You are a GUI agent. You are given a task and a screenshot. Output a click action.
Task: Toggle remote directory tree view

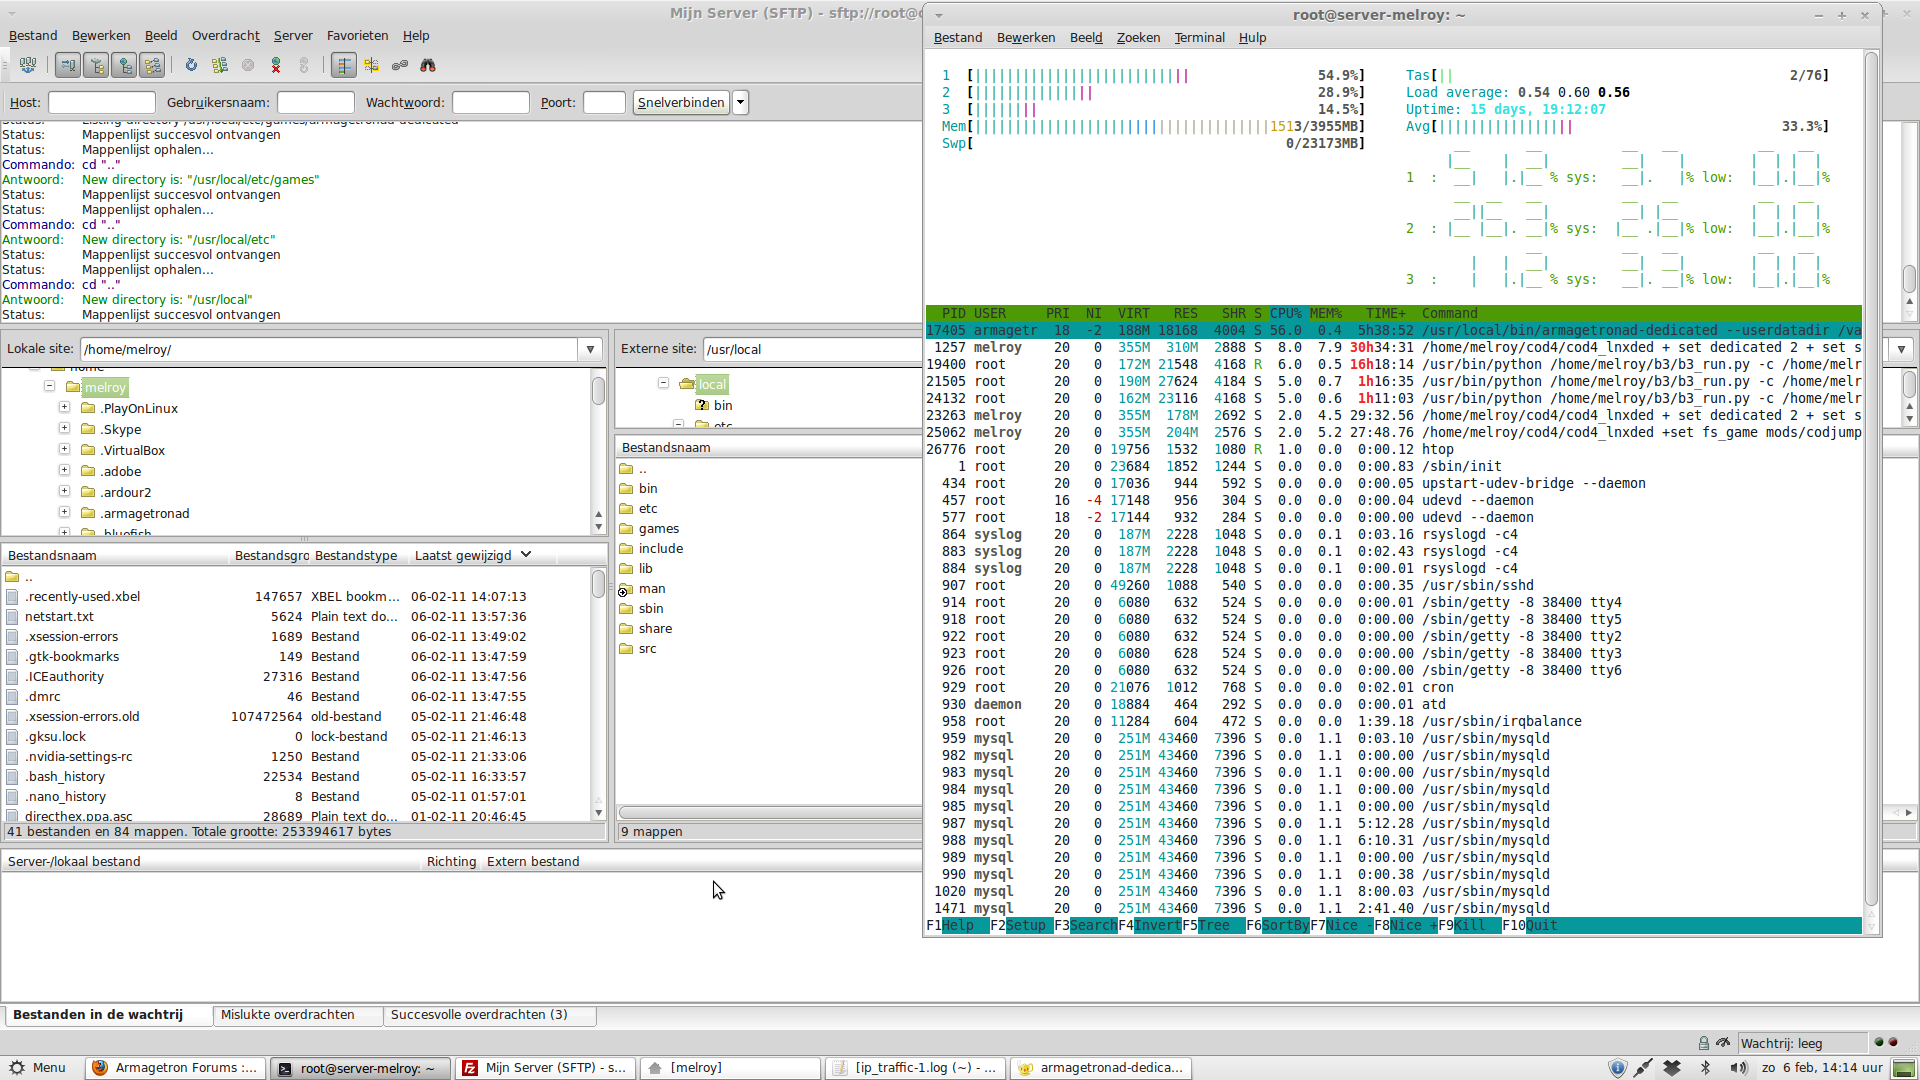[x=124, y=65]
